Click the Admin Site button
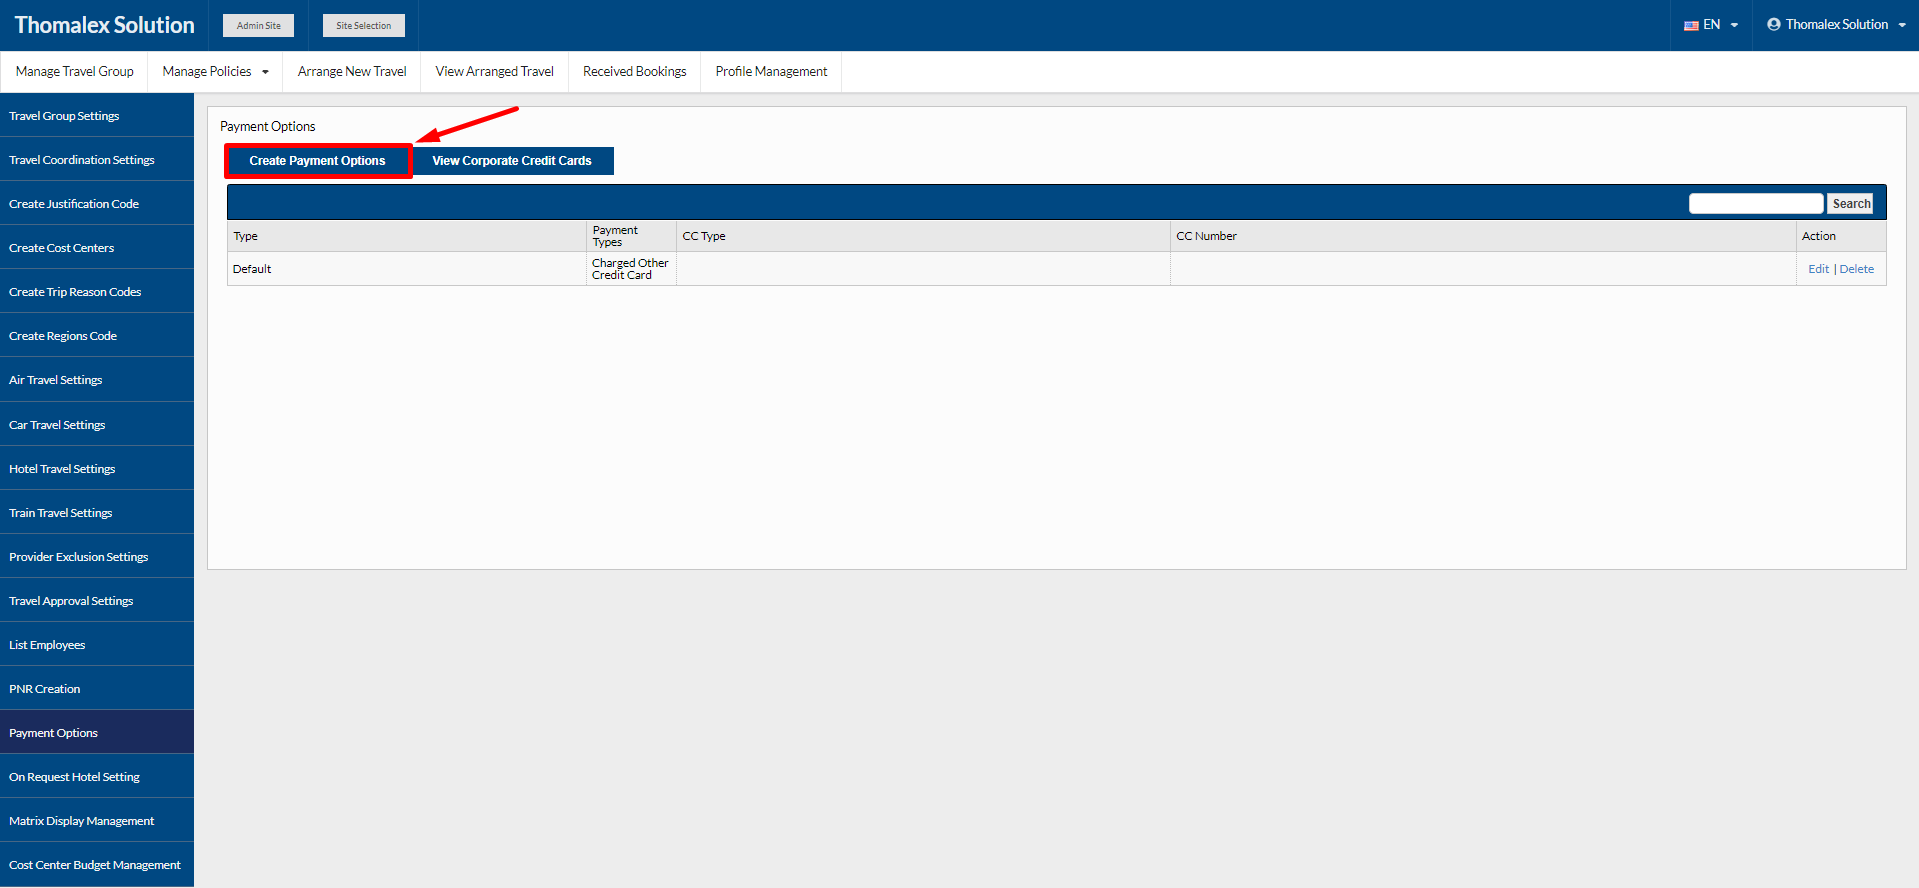 [x=259, y=26]
